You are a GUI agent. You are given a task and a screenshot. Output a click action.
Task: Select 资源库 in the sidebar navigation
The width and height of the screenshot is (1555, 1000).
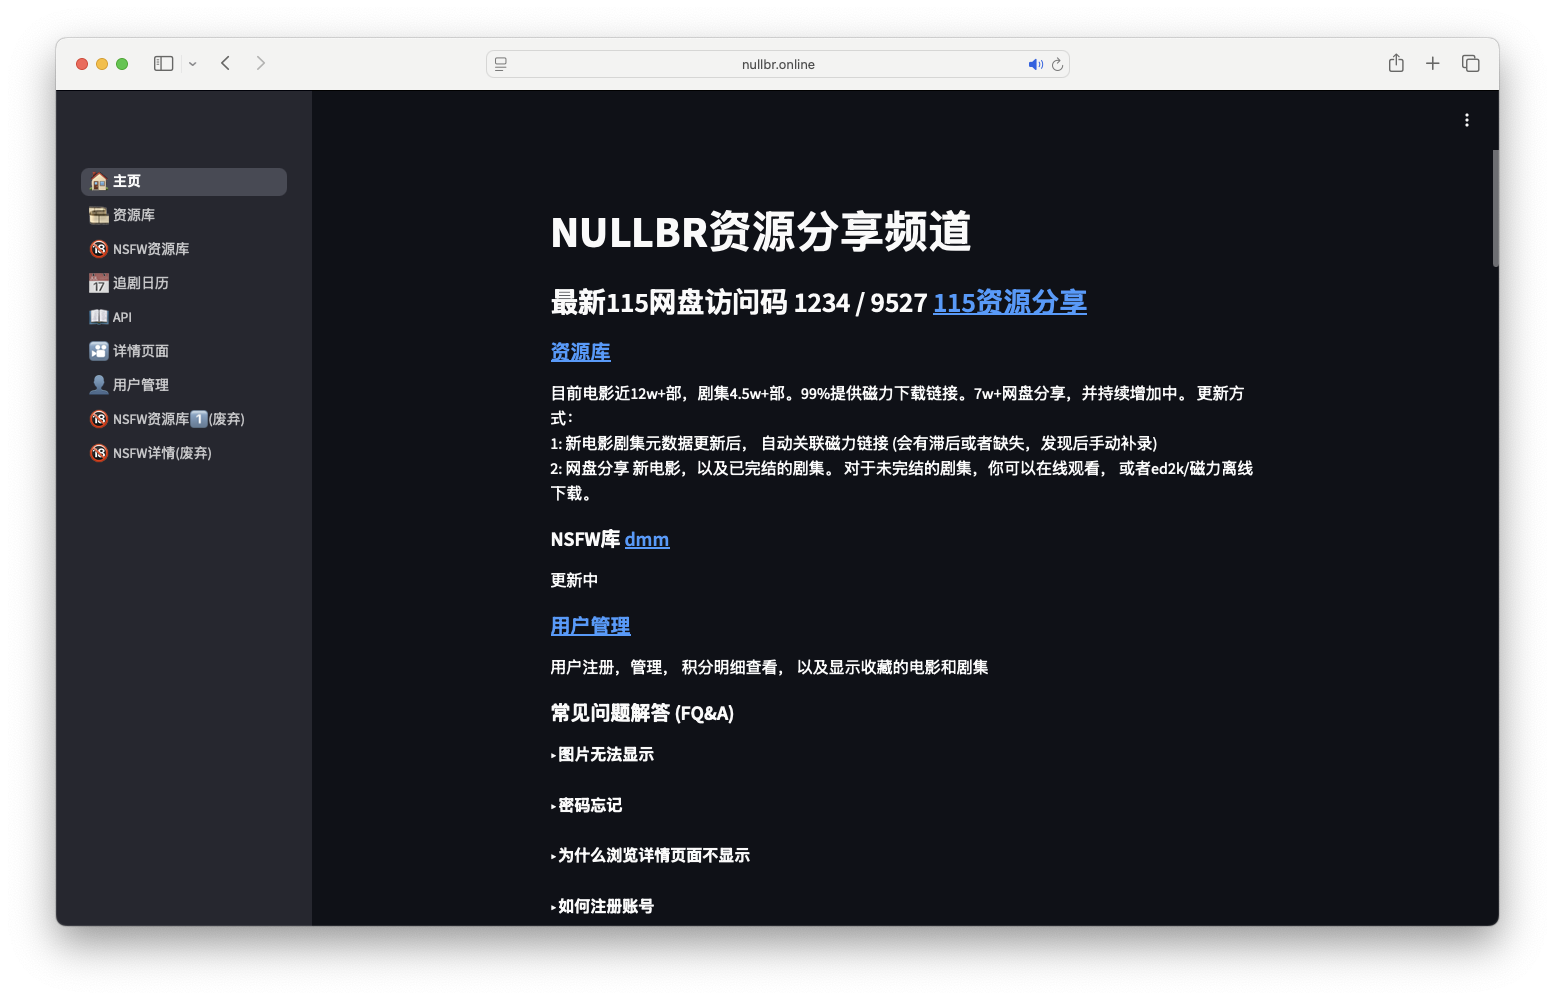pos(133,215)
